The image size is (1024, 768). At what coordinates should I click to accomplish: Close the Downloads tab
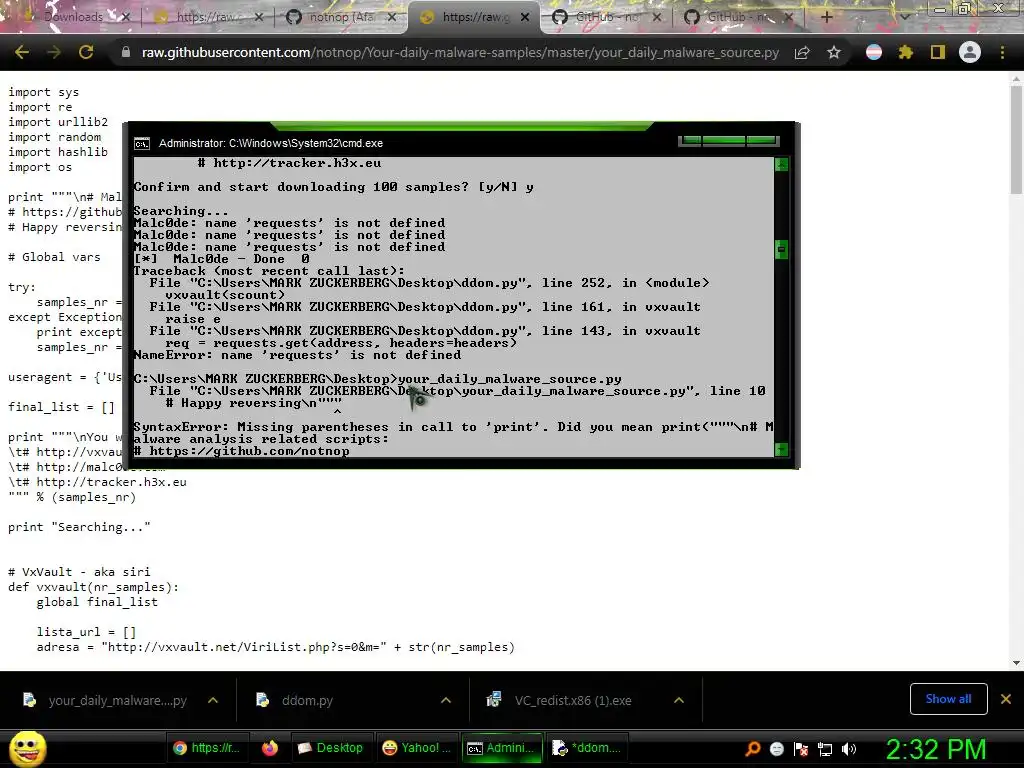click(x=125, y=17)
